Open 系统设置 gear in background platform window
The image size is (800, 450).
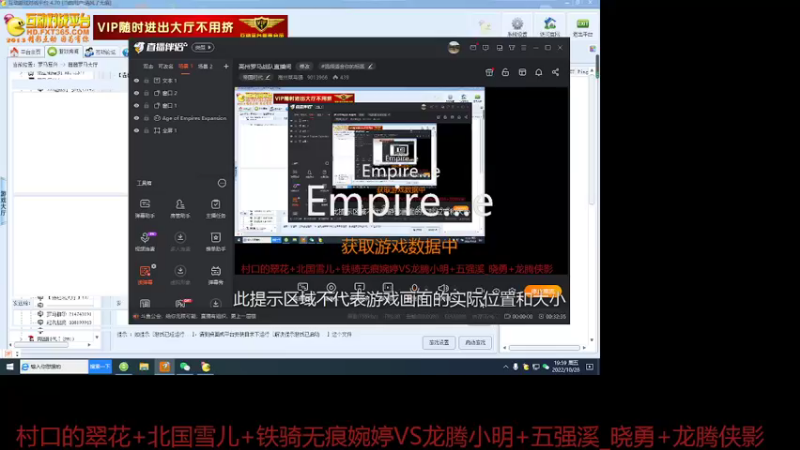[517, 27]
